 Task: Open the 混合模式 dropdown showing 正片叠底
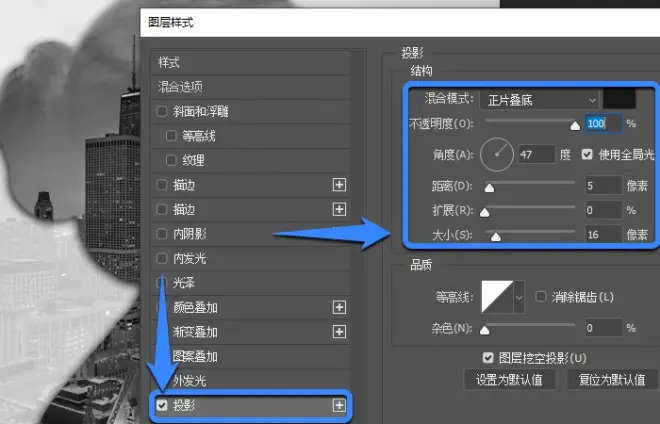540,100
